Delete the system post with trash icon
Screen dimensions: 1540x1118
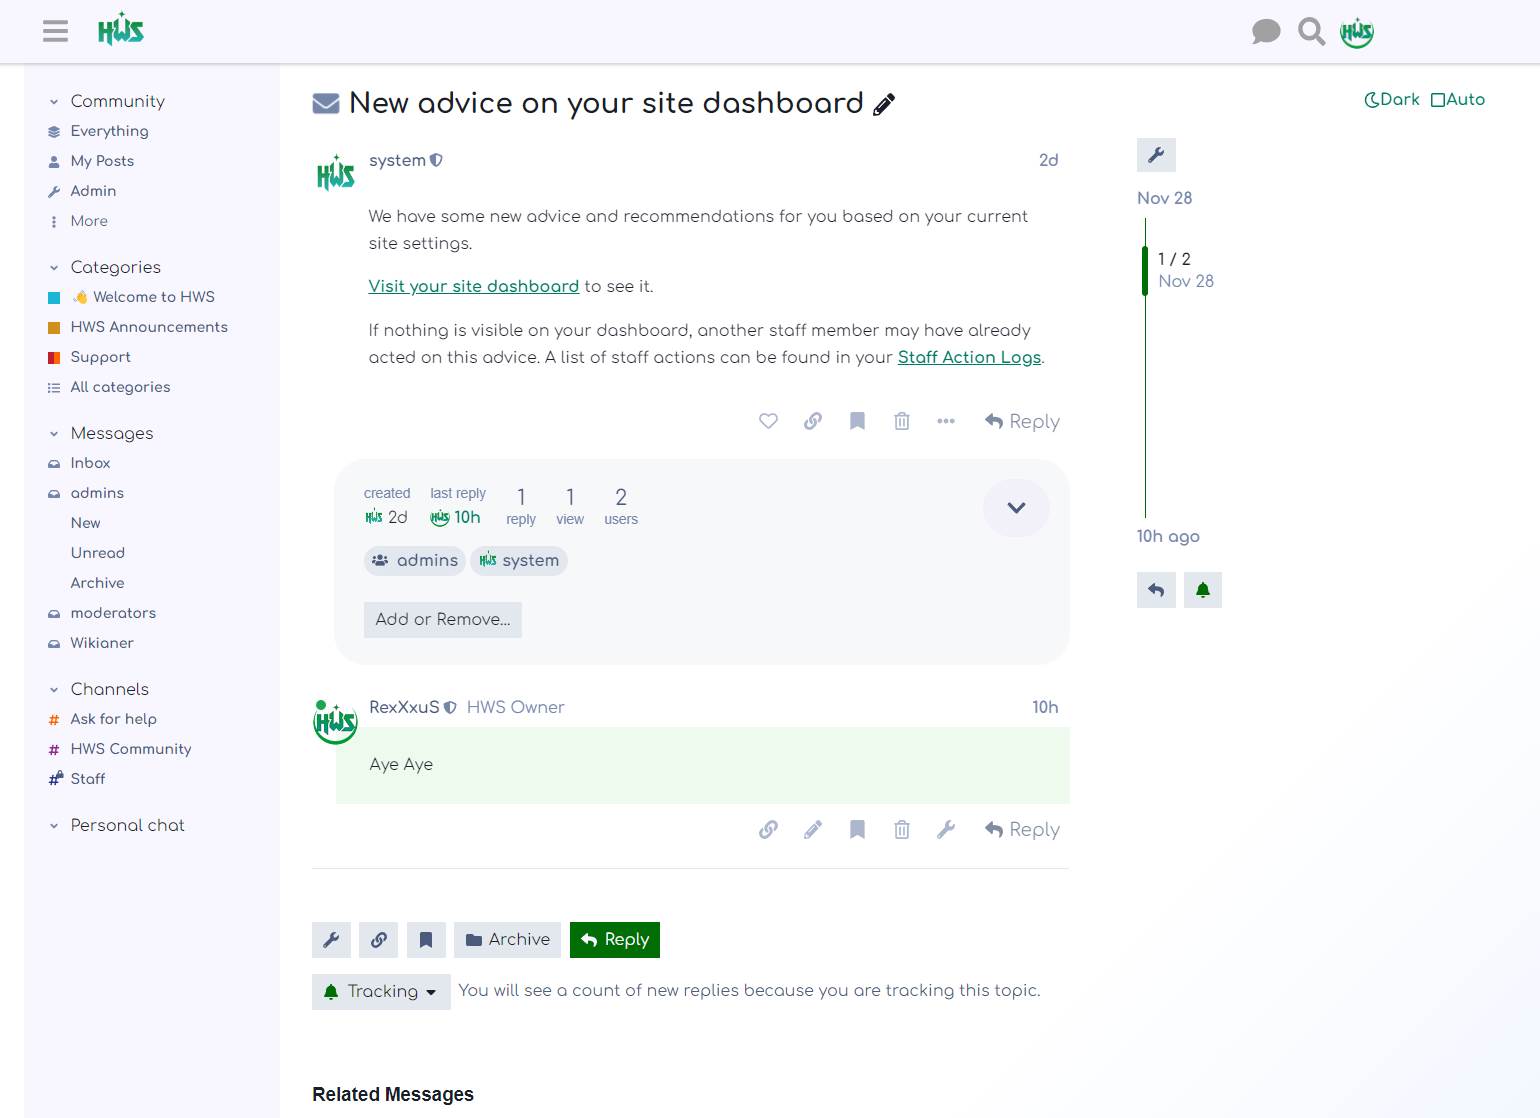[x=902, y=421]
